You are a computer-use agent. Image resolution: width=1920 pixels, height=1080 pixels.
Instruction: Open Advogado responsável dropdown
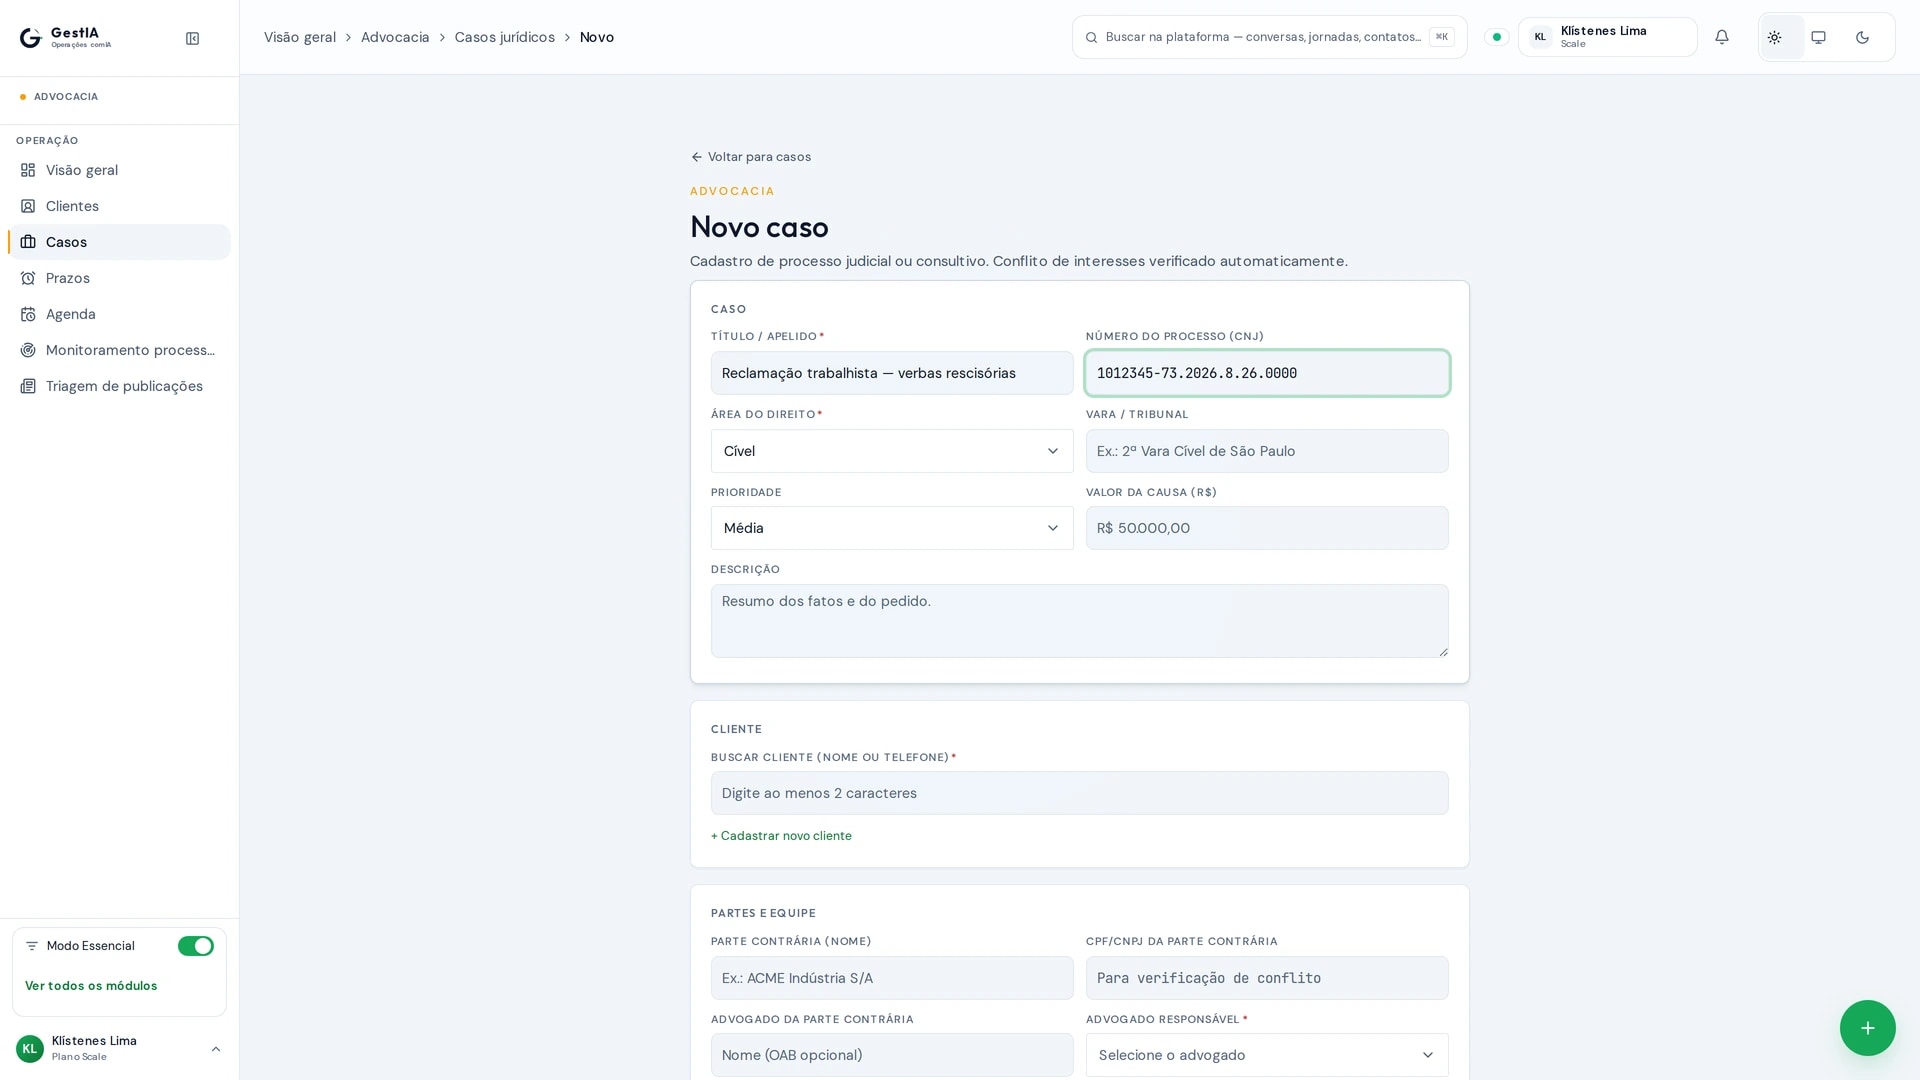click(x=1267, y=1055)
